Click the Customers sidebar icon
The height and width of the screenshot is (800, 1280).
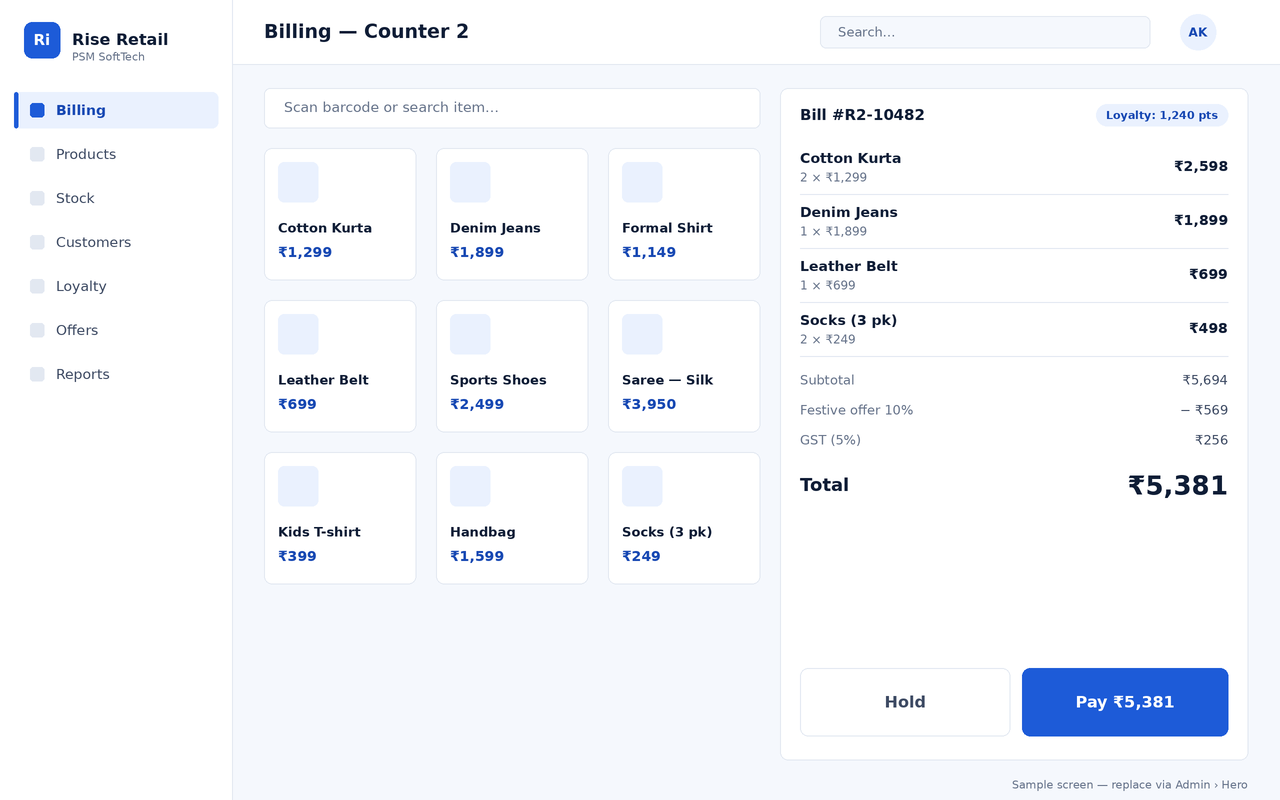pyautogui.click(x=37, y=242)
